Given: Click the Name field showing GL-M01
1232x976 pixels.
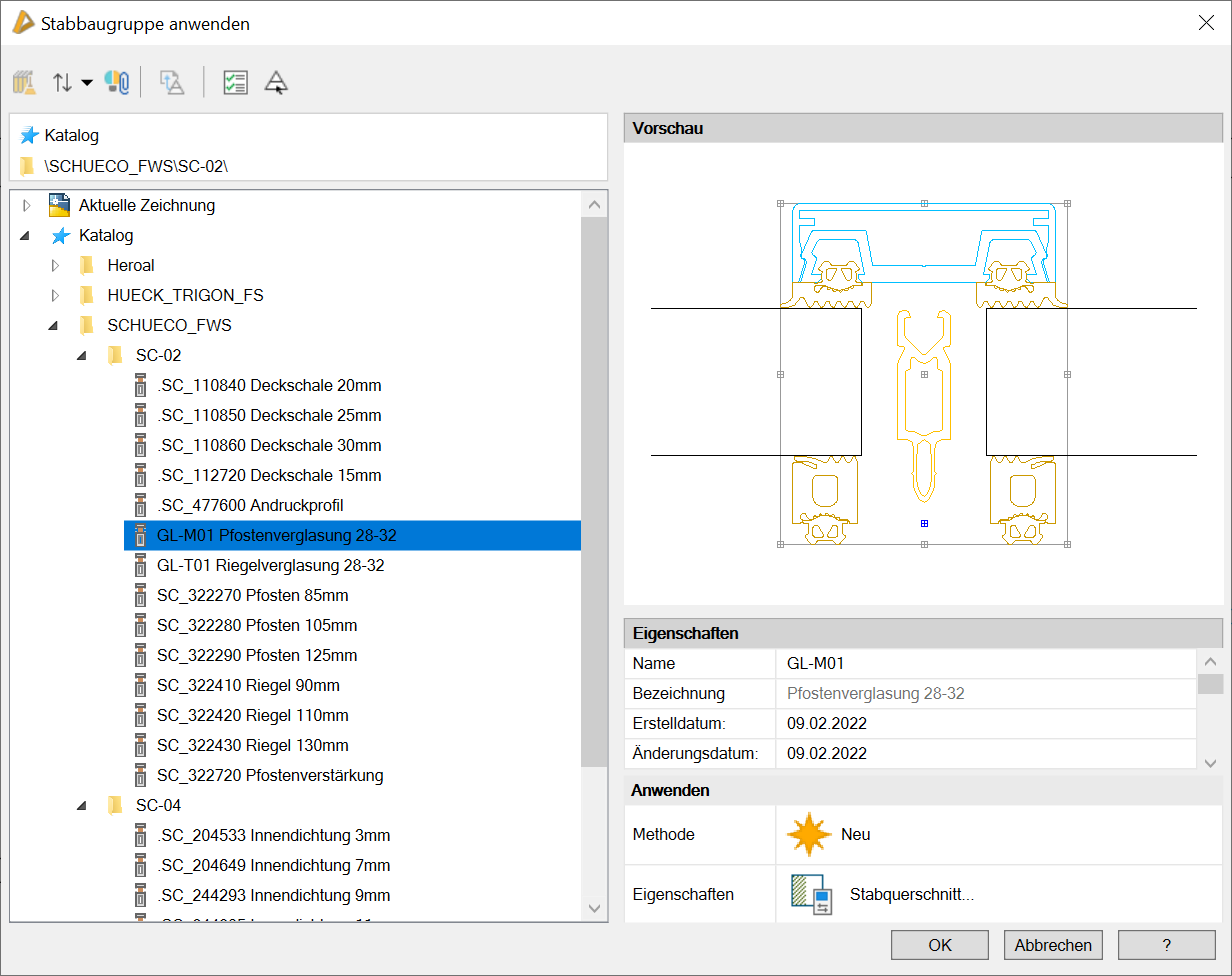Looking at the screenshot, I should click(x=985, y=663).
